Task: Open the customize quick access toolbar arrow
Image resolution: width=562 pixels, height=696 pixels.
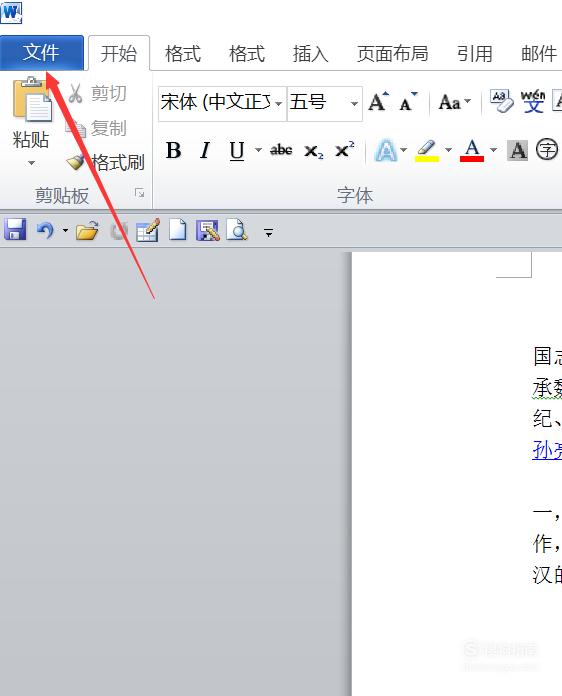Action: pyautogui.click(x=268, y=232)
